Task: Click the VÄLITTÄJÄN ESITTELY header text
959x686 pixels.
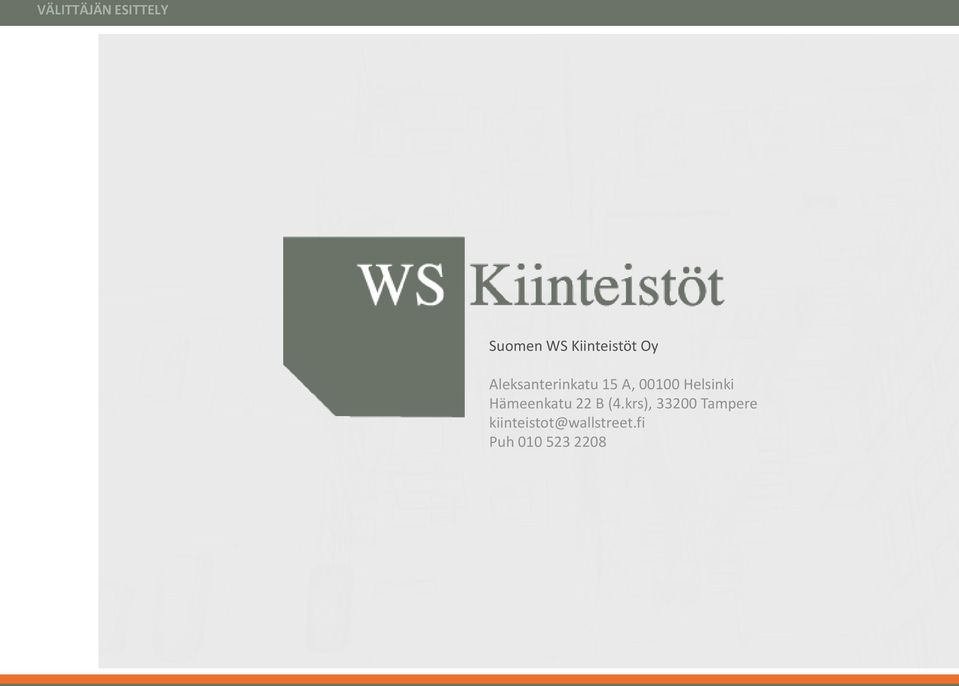Action: [102, 10]
